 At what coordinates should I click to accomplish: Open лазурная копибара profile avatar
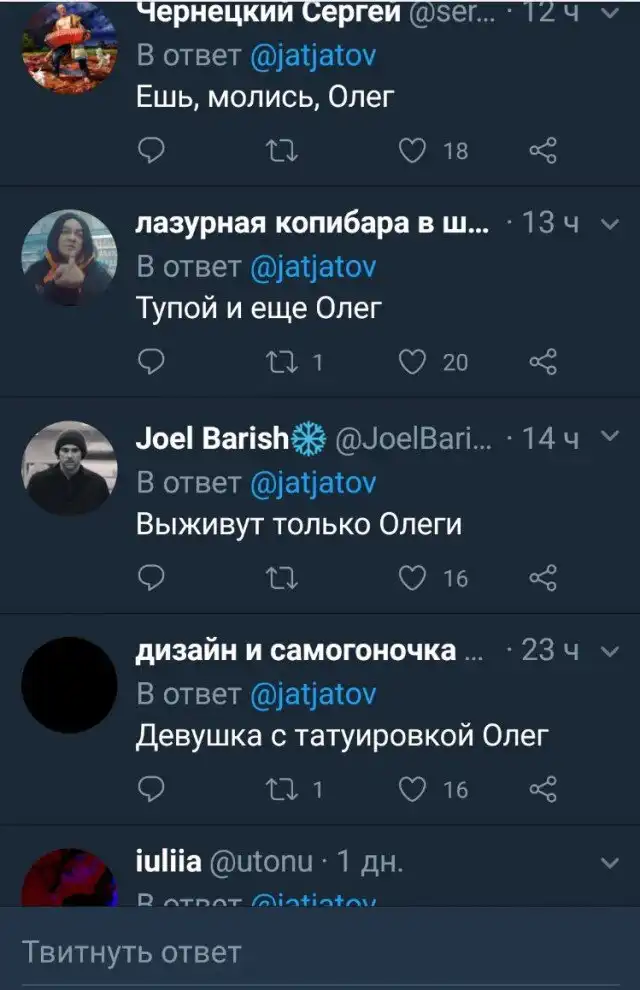pos(69,258)
